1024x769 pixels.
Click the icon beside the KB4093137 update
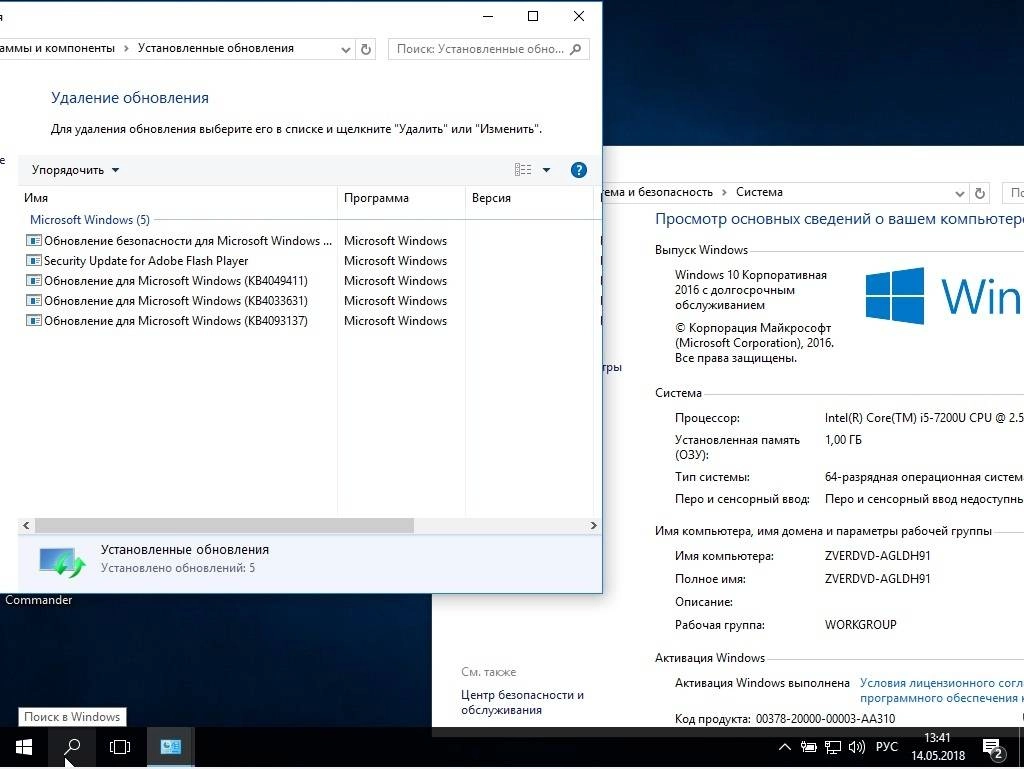tap(33, 321)
